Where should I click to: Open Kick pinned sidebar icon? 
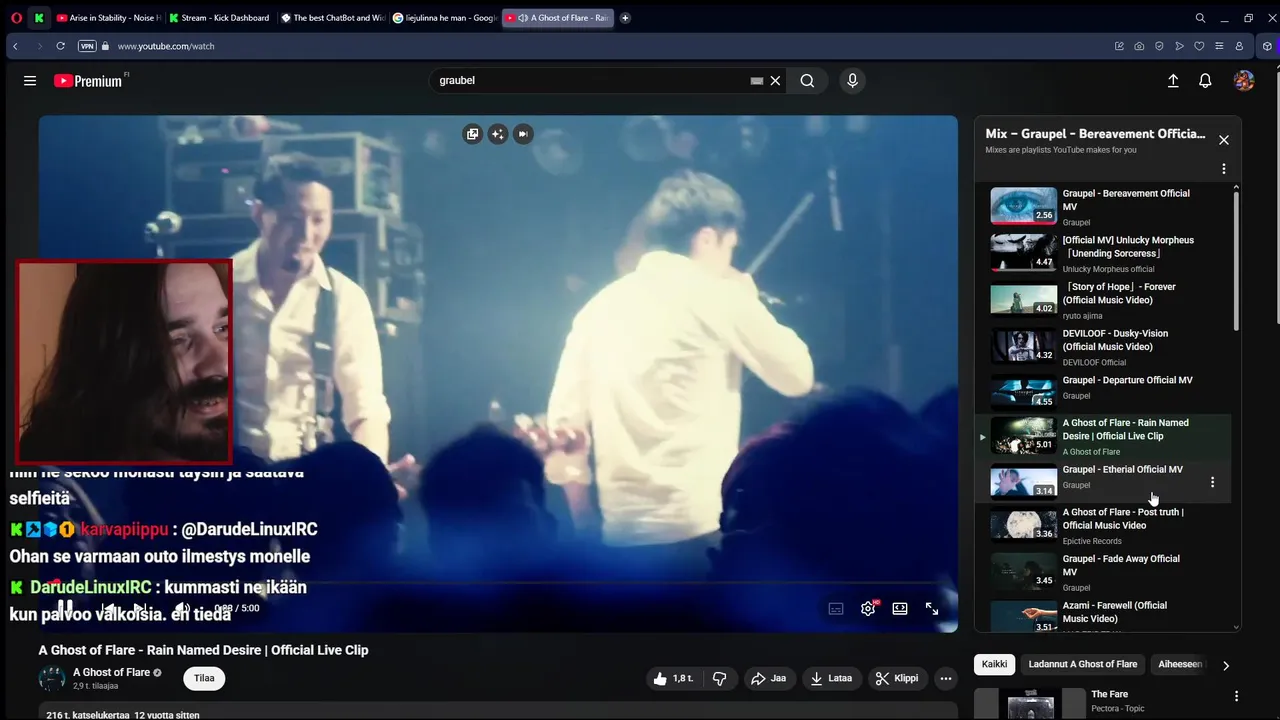tap(39, 18)
